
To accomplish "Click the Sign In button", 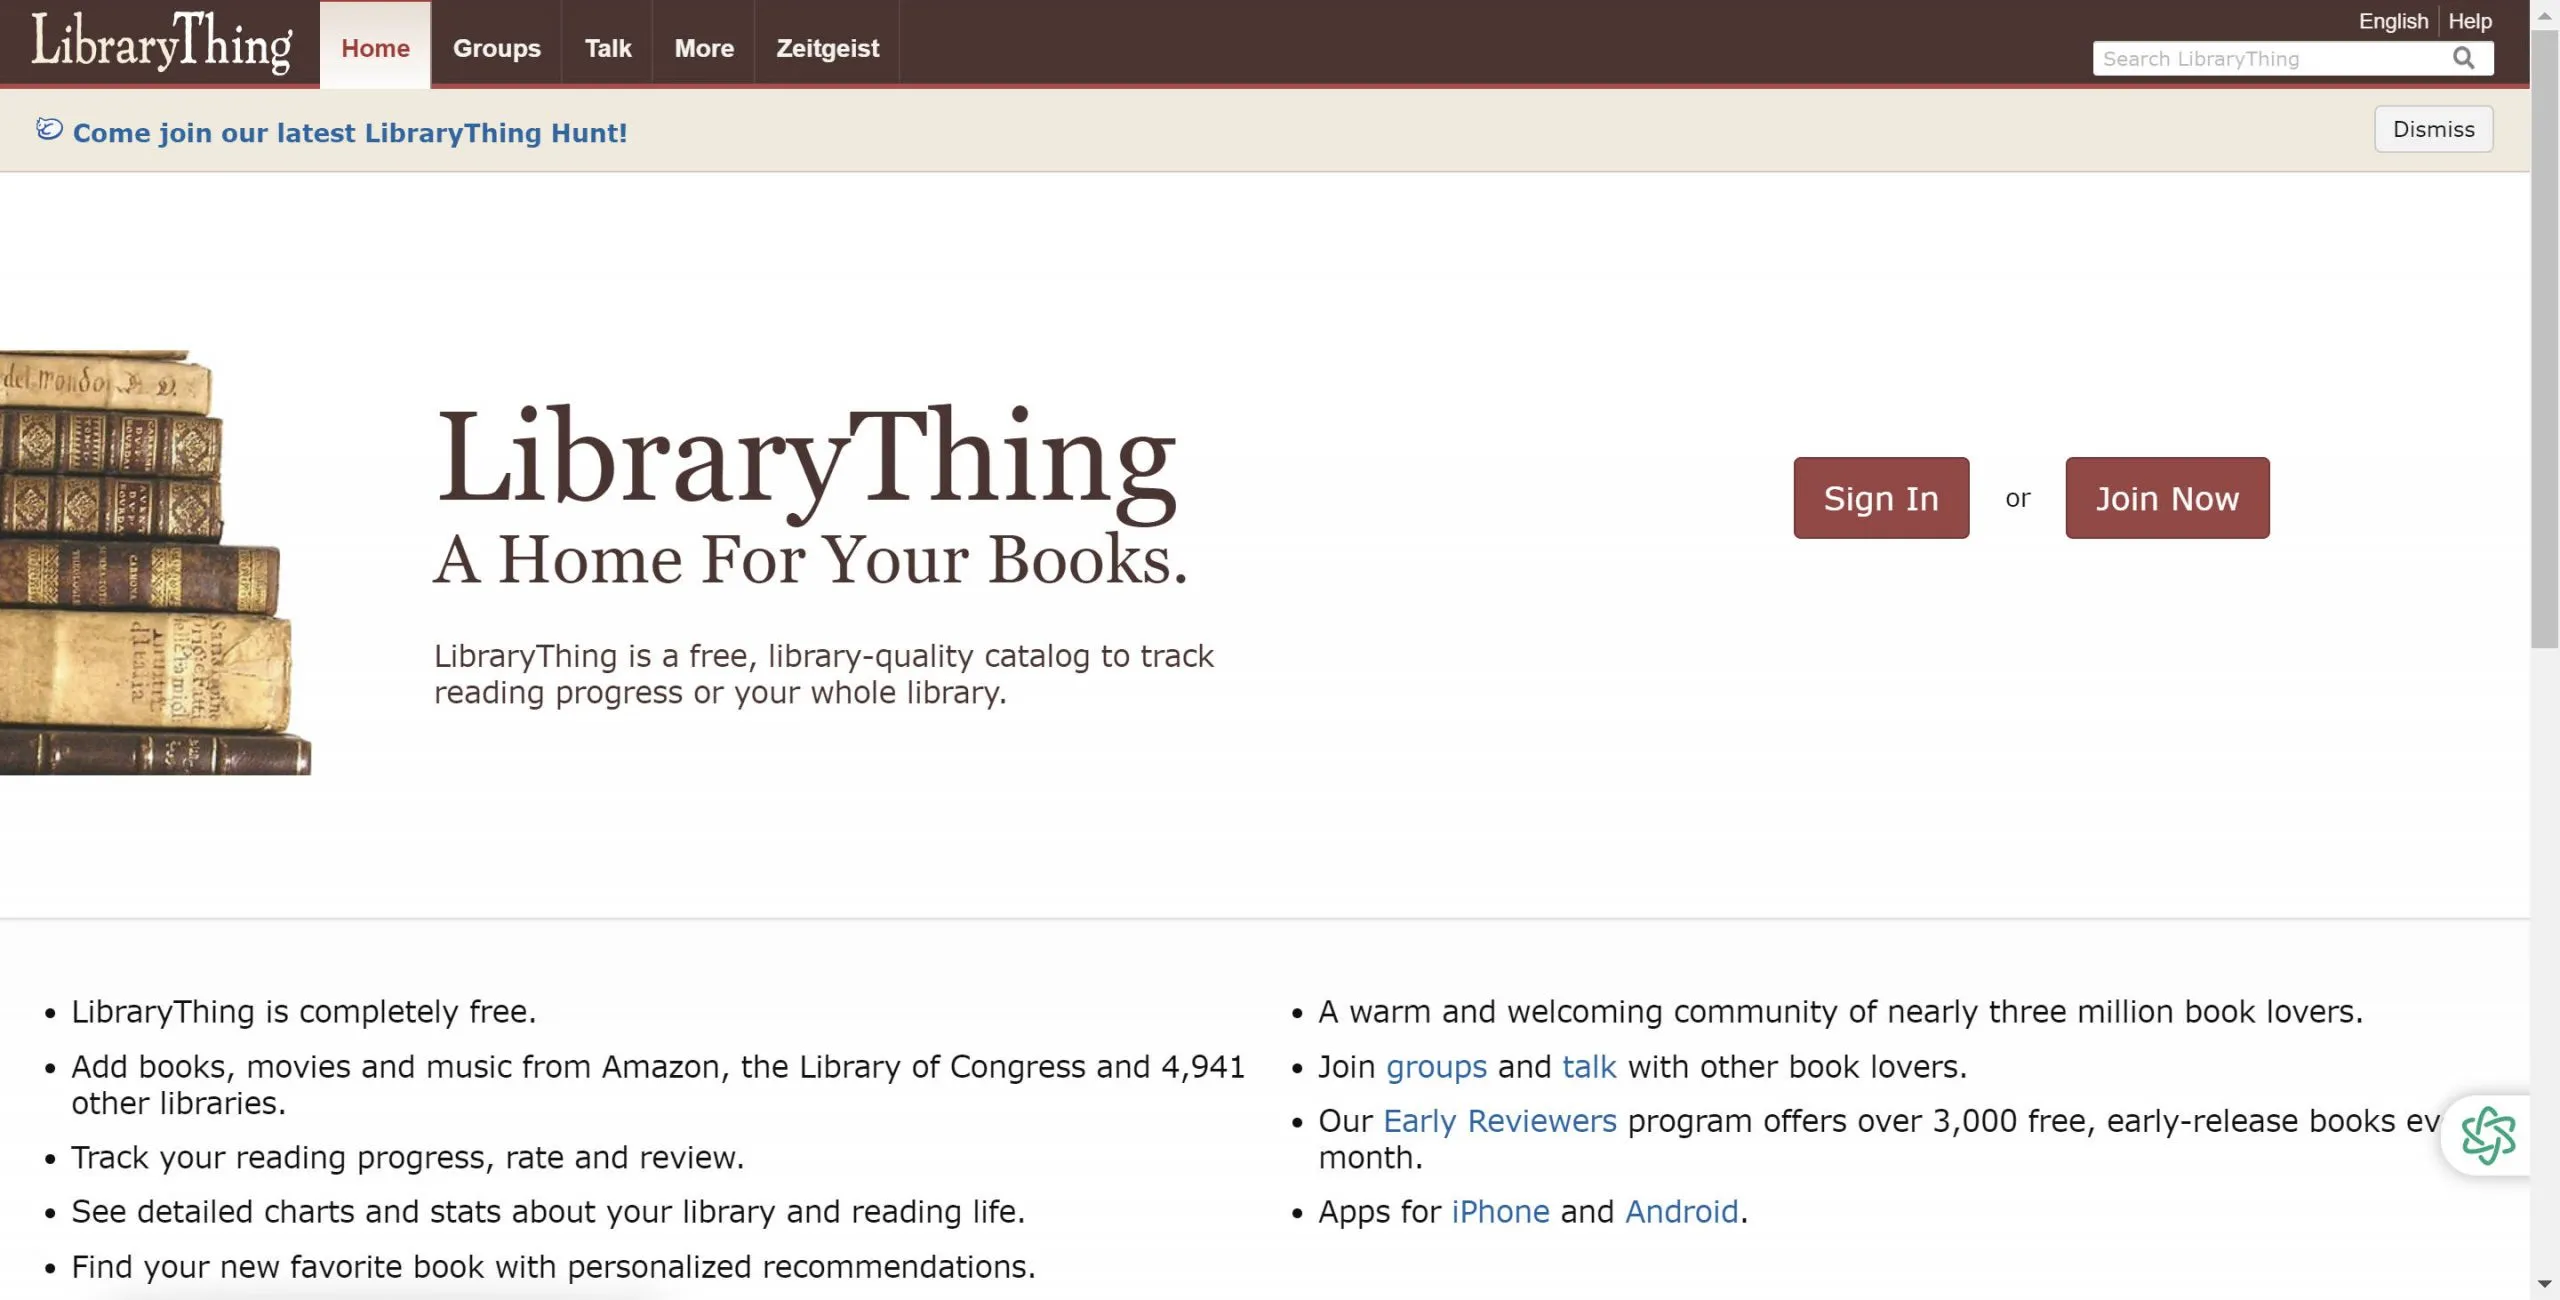I will (1881, 497).
